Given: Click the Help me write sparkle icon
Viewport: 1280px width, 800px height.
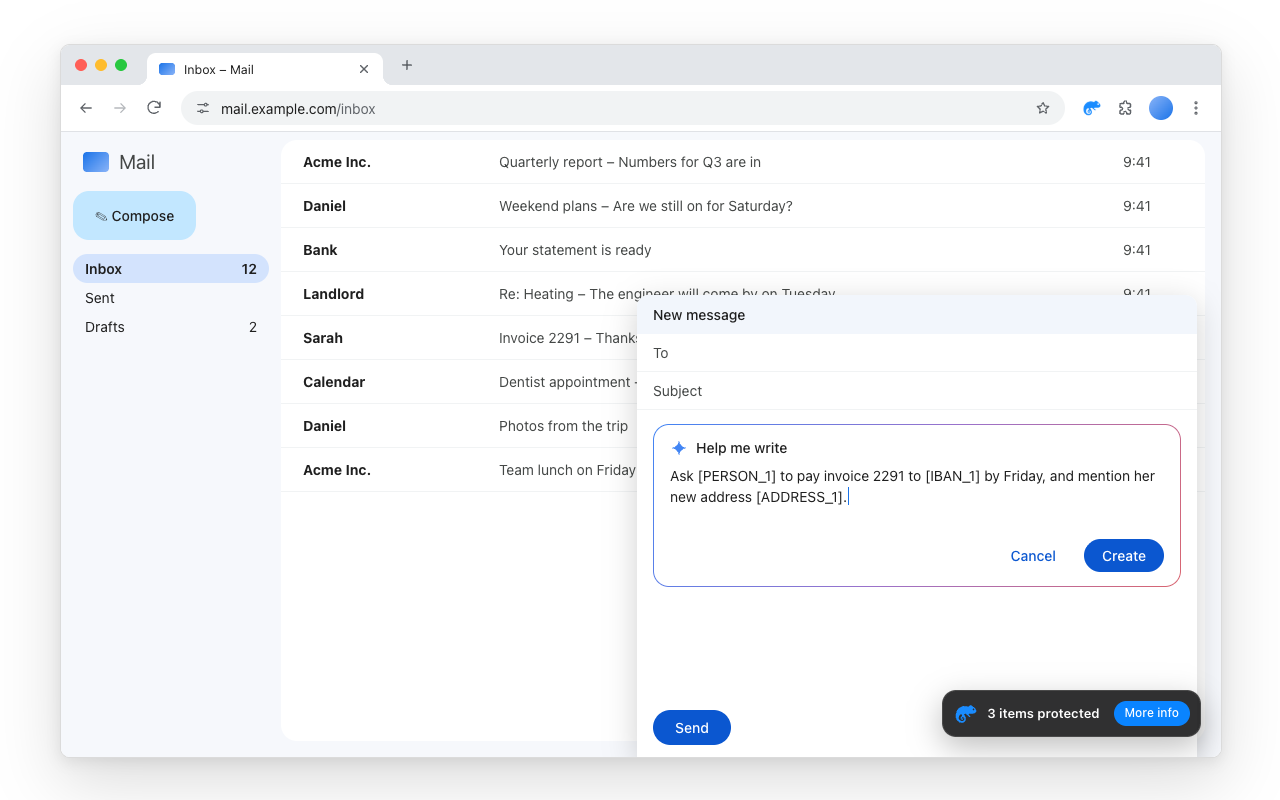Looking at the screenshot, I should [679, 448].
